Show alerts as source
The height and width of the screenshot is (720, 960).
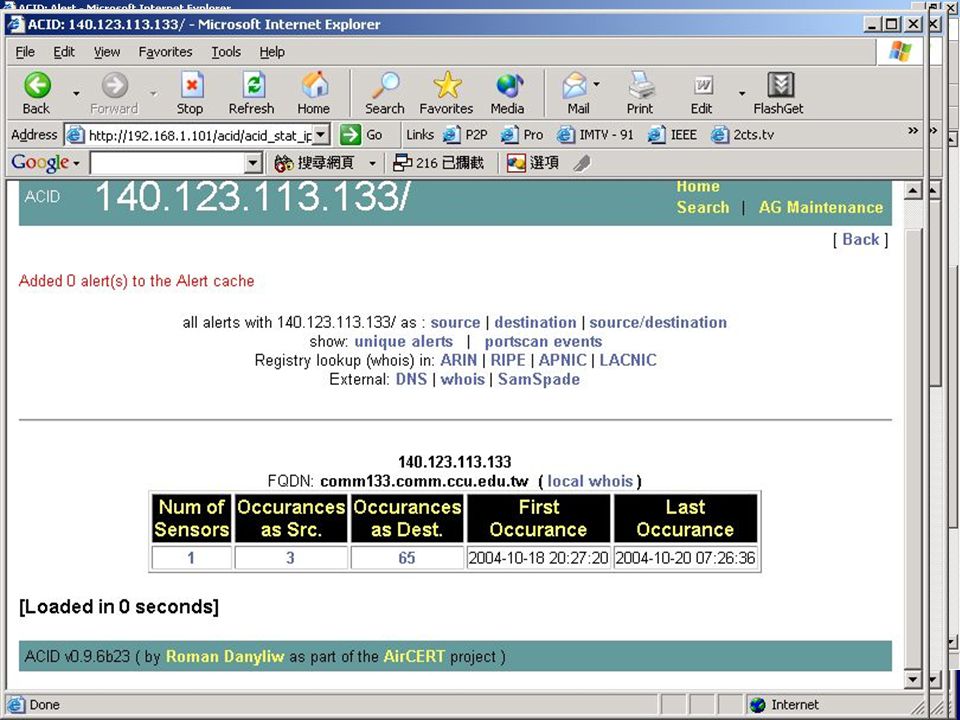click(455, 323)
